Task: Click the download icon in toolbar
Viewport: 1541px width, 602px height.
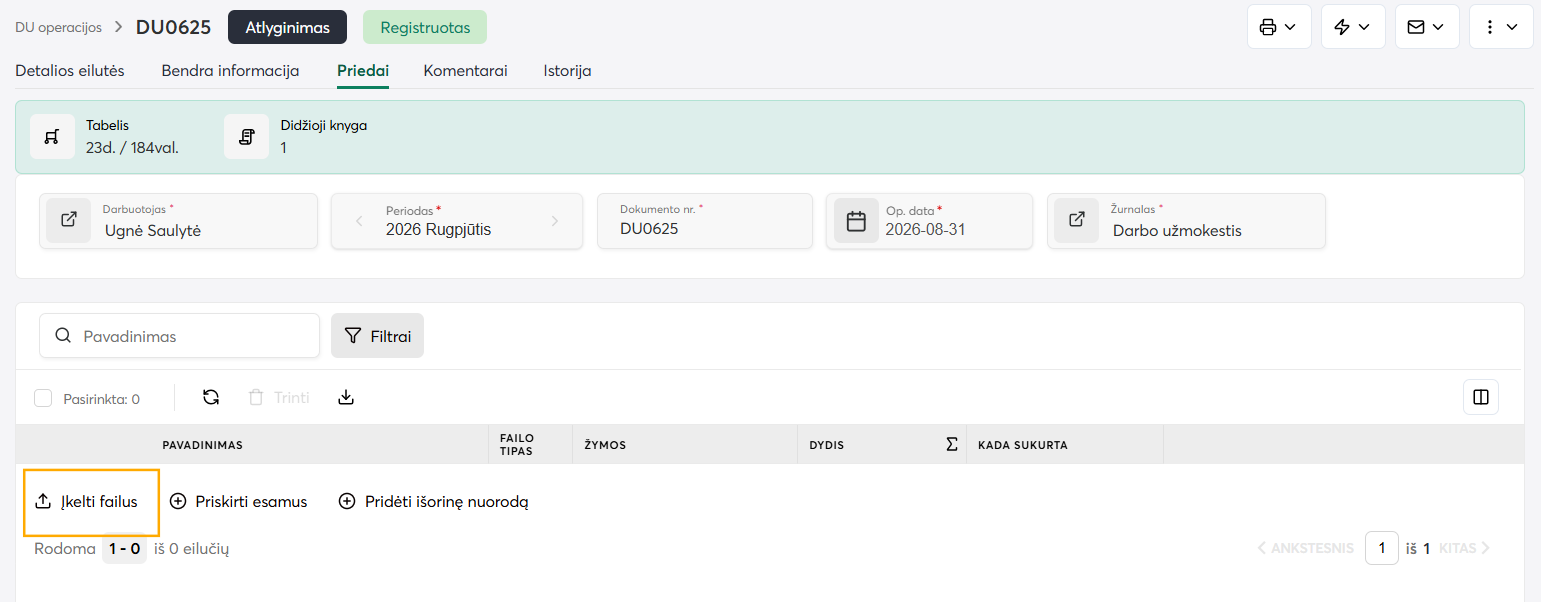Action: click(346, 397)
